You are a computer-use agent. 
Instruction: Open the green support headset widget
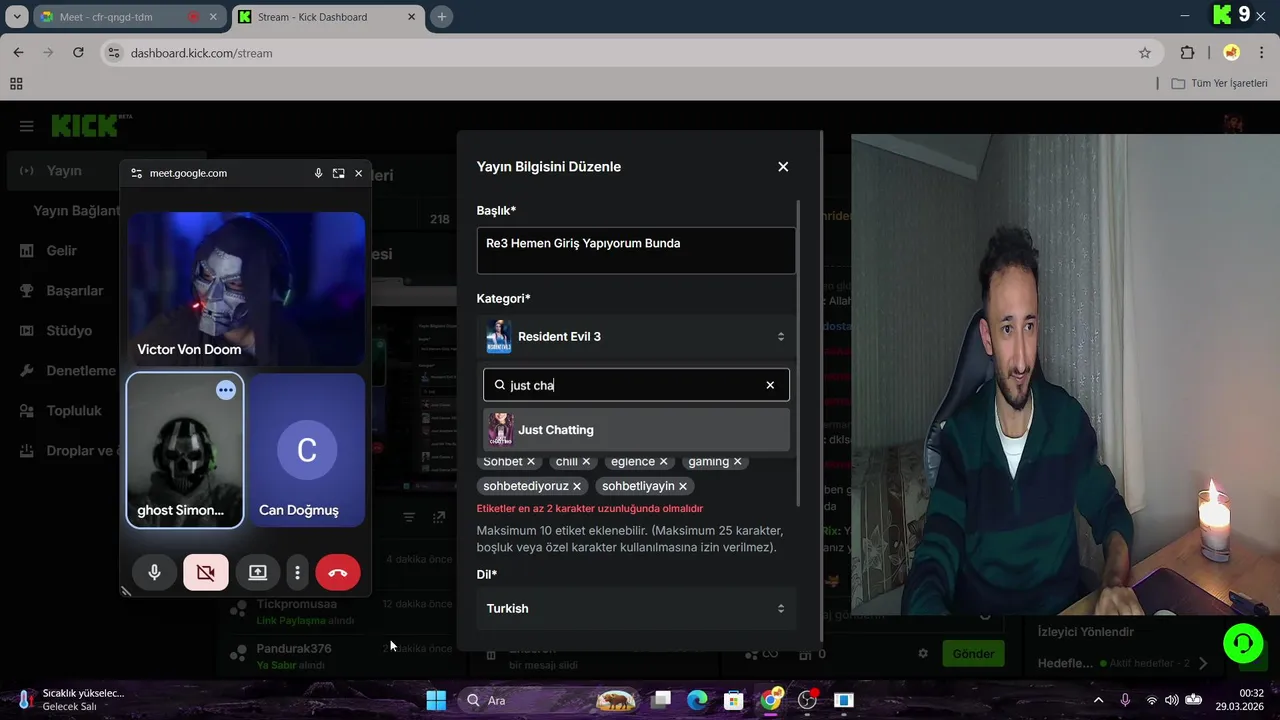click(1243, 643)
